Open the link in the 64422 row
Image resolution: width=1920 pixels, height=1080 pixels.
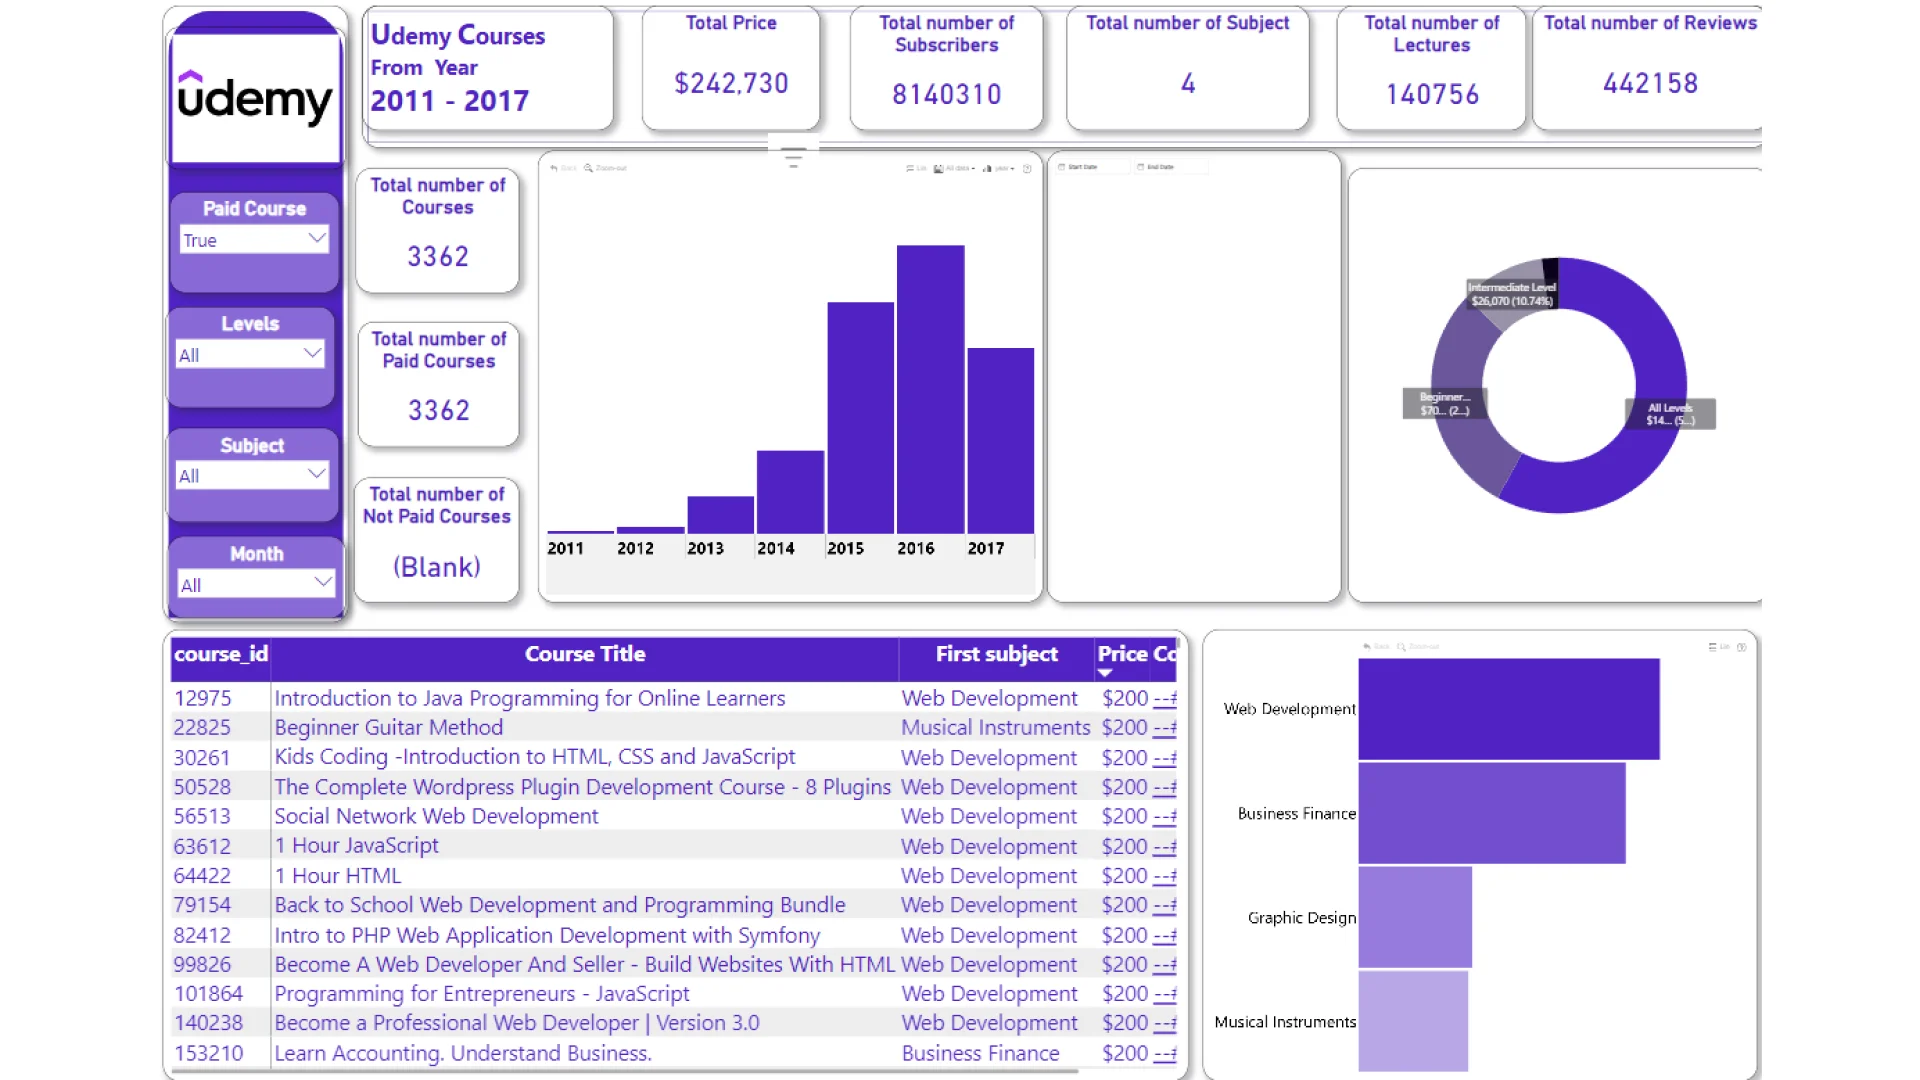1164,876
